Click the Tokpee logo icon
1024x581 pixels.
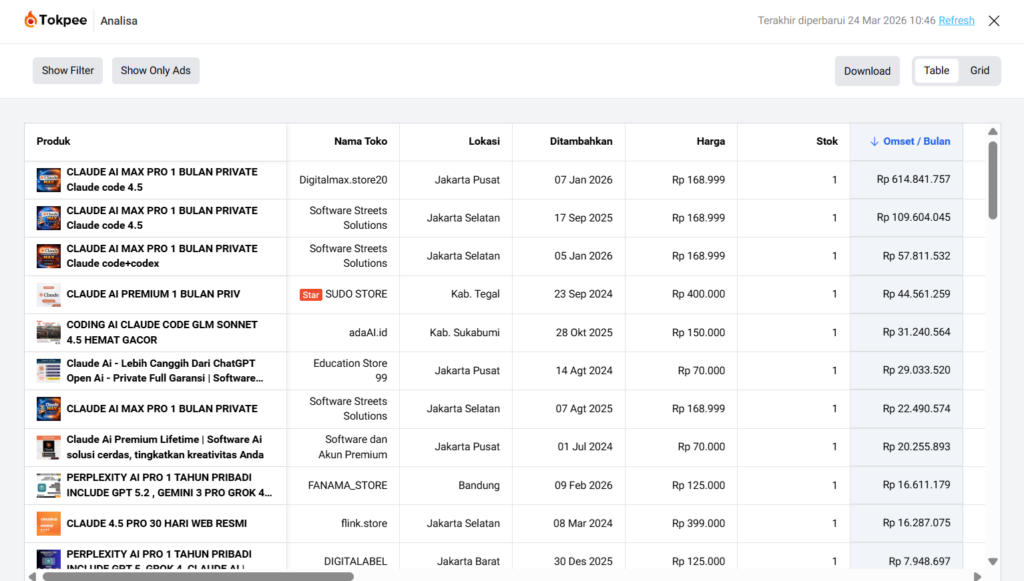(31, 20)
